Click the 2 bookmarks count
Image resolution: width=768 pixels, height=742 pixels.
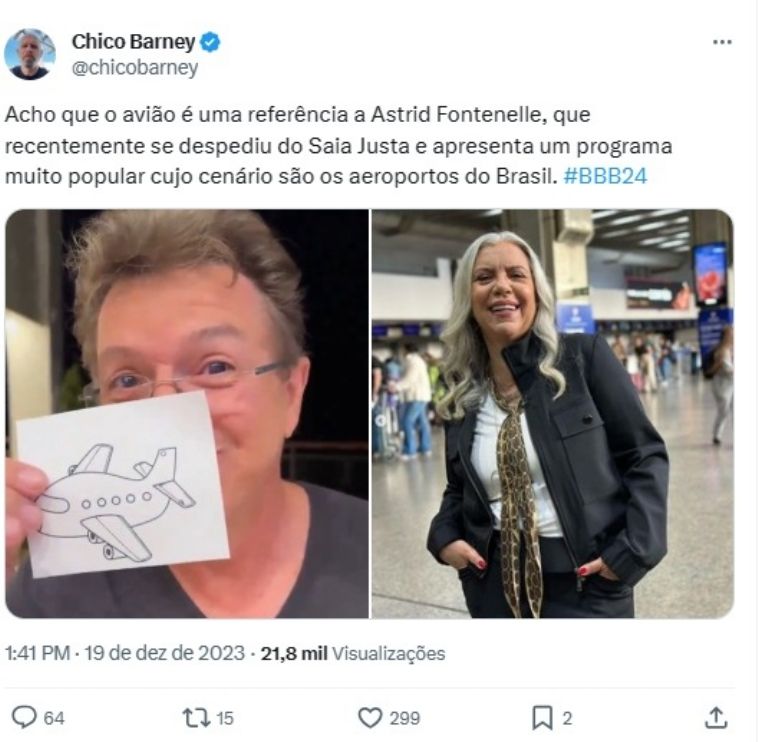[x=567, y=718]
